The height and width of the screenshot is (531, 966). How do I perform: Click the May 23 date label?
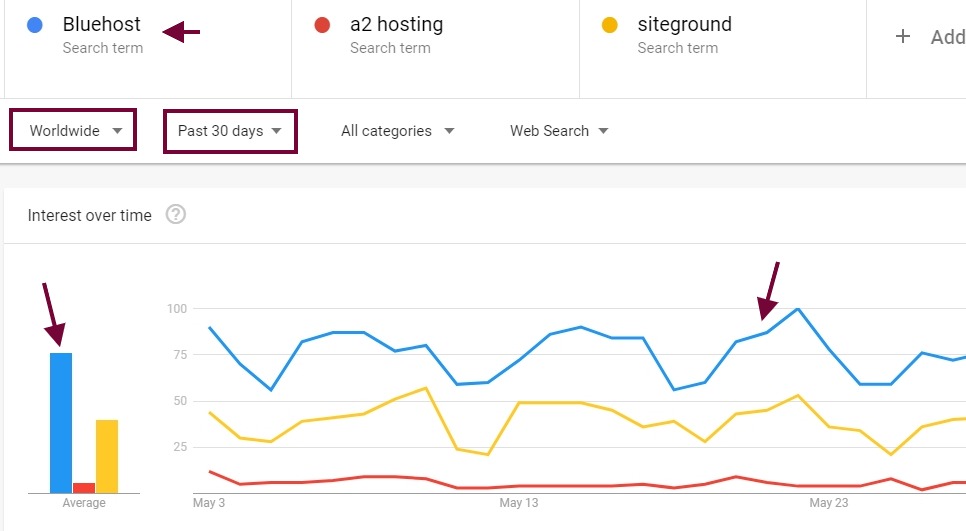point(829,503)
